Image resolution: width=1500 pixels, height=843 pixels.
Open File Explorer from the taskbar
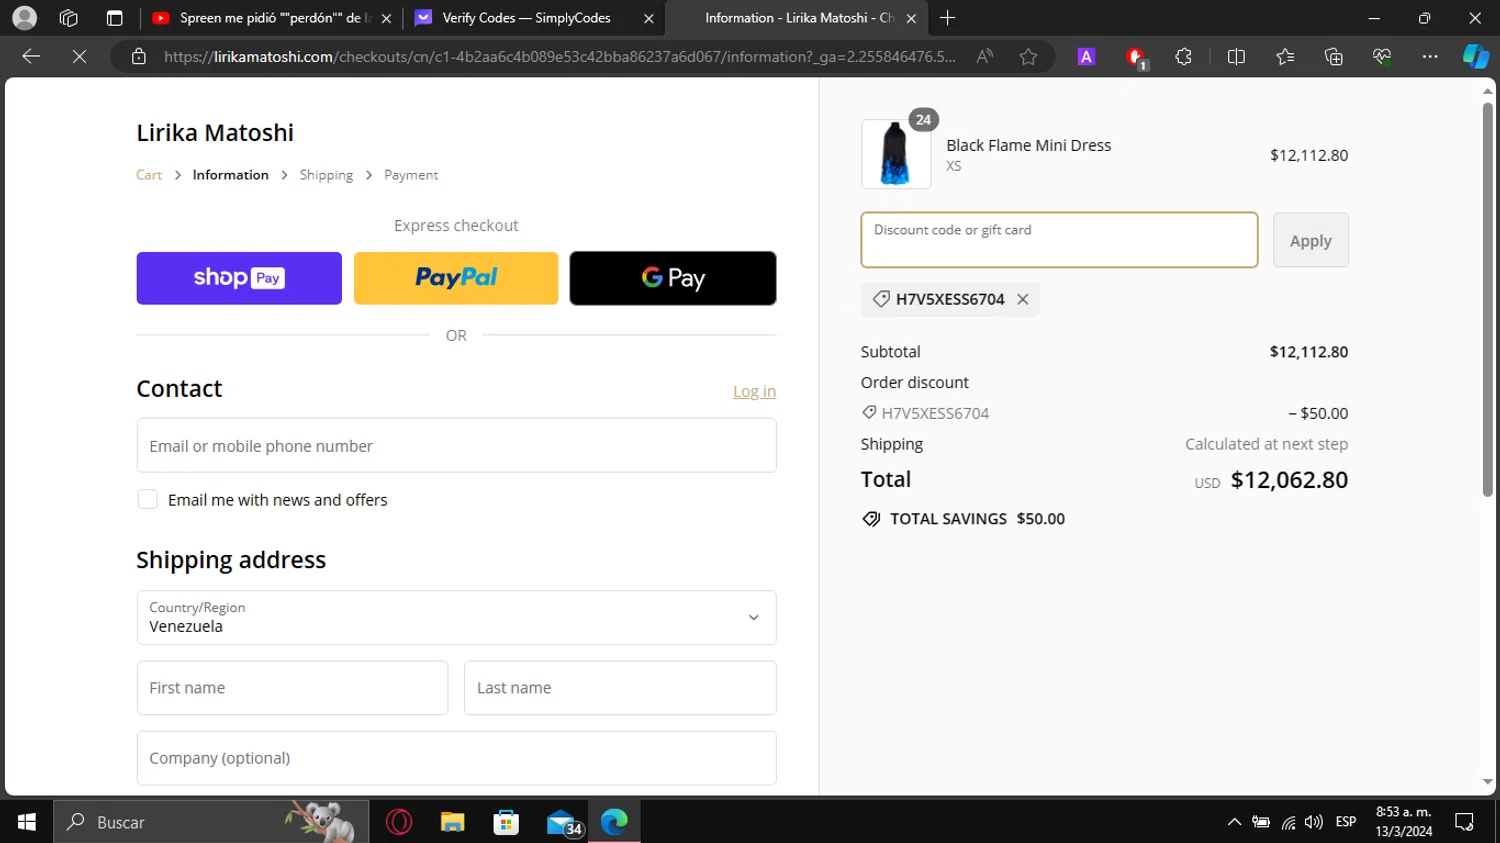[x=453, y=822]
